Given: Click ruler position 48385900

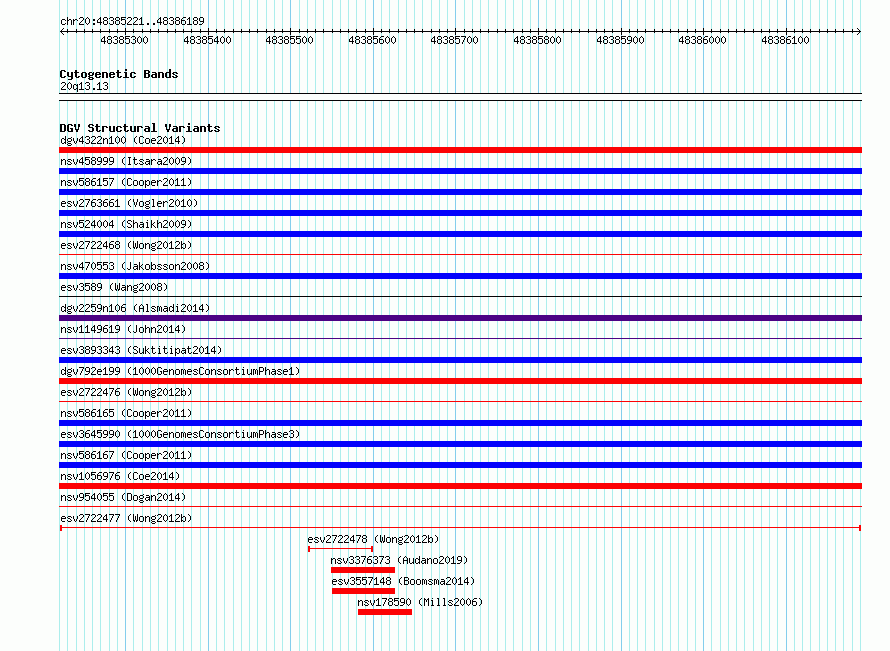Looking at the screenshot, I should coord(620,40).
